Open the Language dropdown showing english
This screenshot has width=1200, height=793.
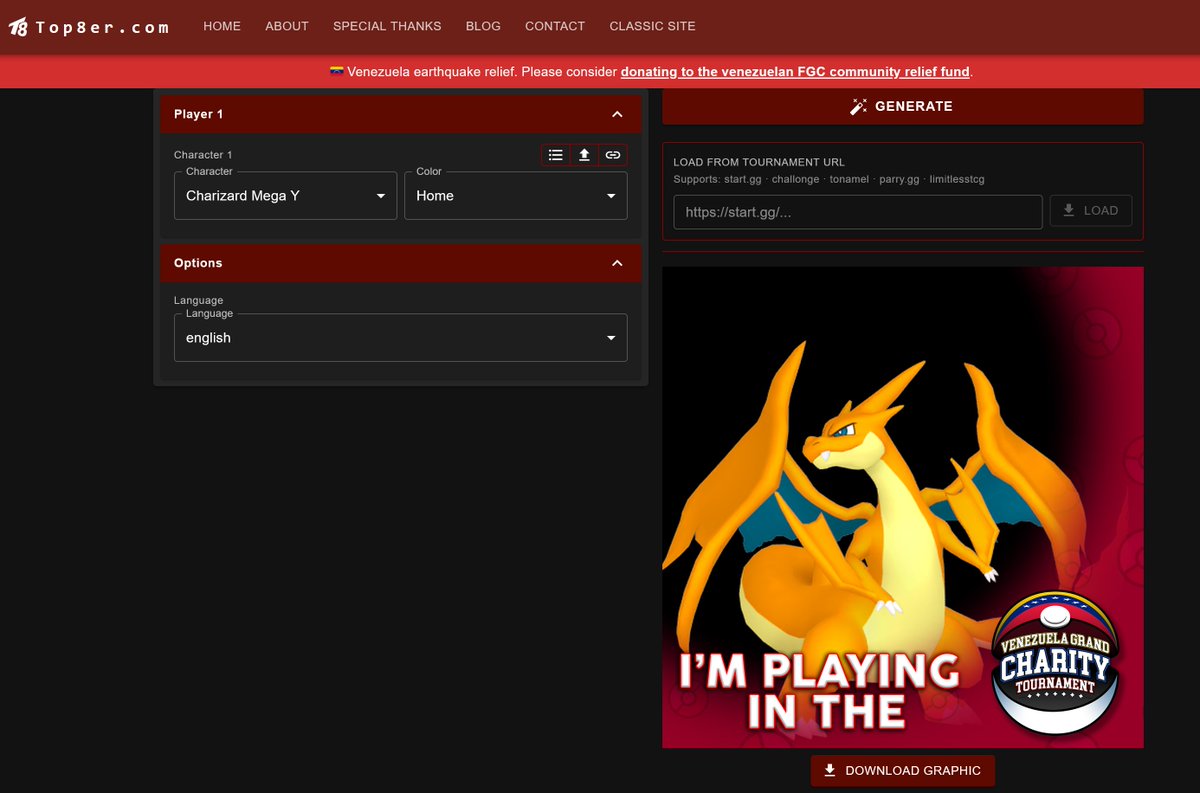pyautogui.click(x=401, y=338)
